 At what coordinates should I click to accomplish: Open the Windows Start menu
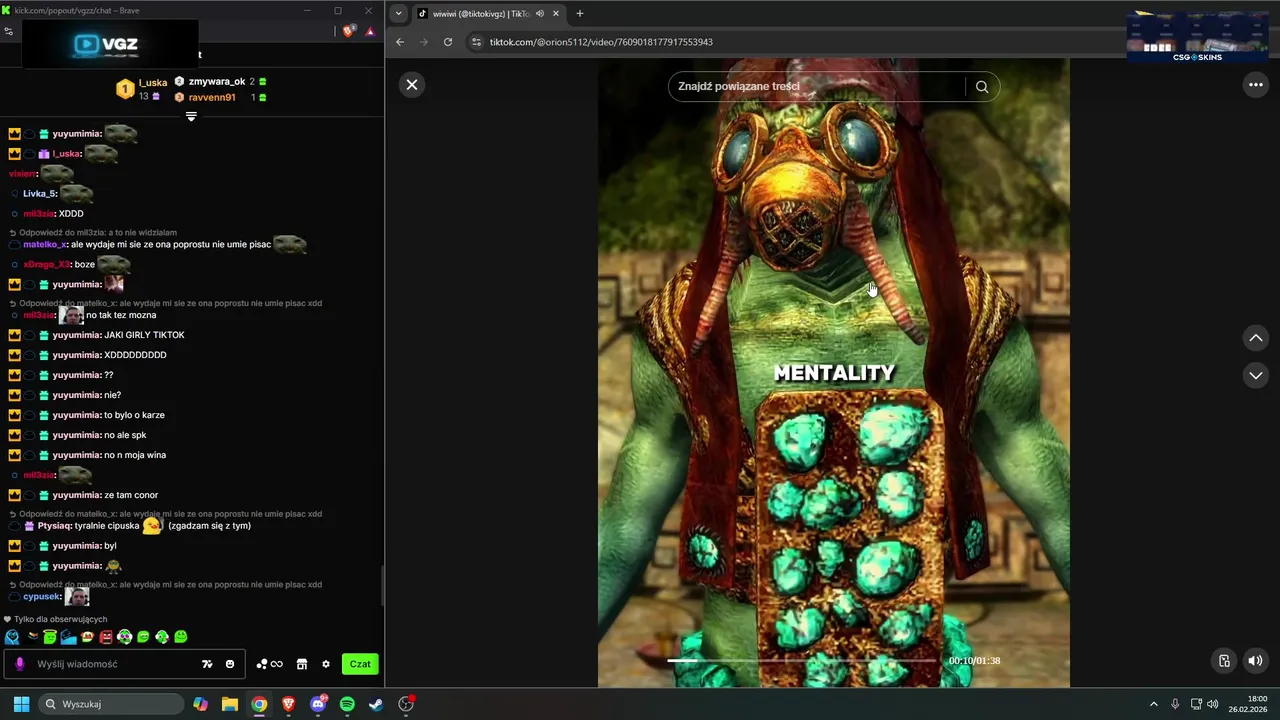pyautogui.click(x=21, y=704)
